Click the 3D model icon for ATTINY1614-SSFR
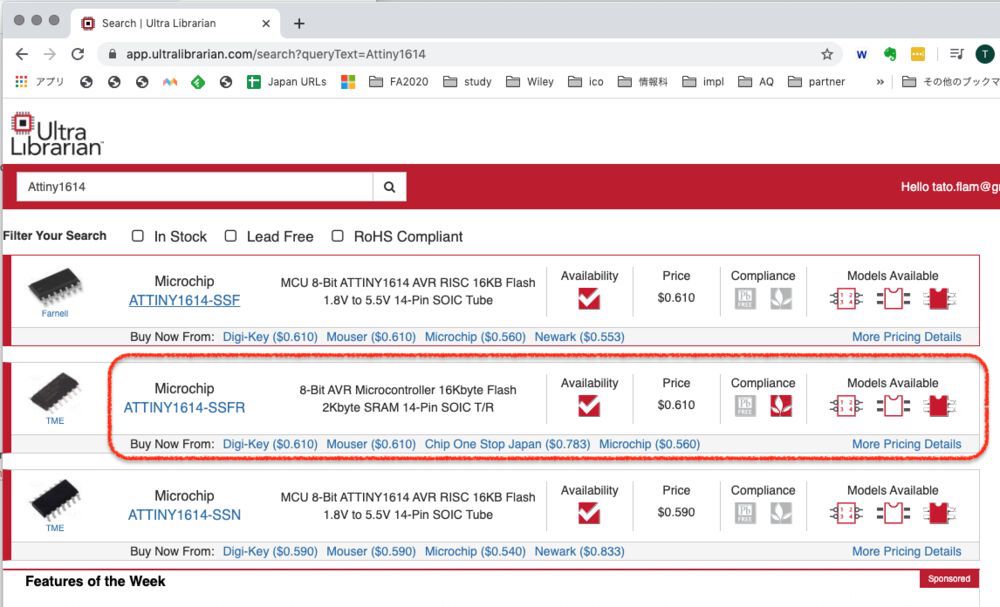The height and width of the screenshot is (607, 1000). point(939,405)
